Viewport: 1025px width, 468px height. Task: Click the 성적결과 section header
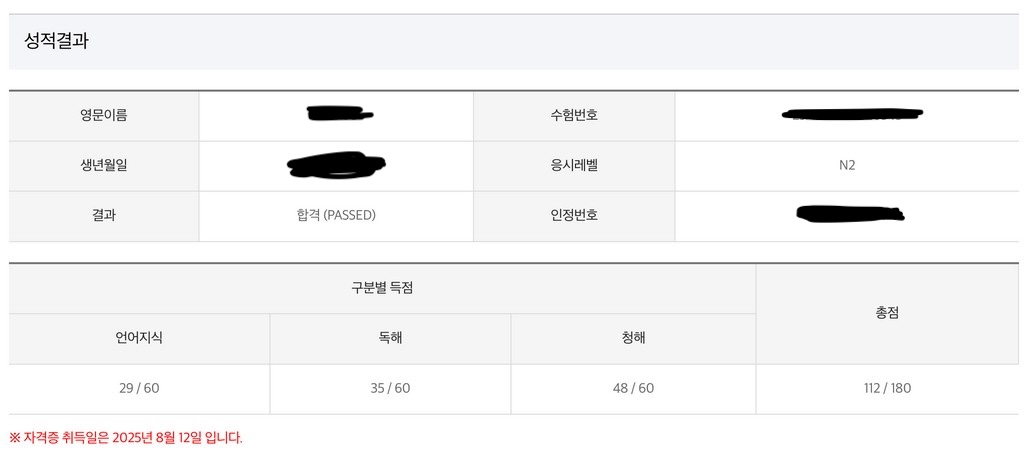(x=58, y=42)
